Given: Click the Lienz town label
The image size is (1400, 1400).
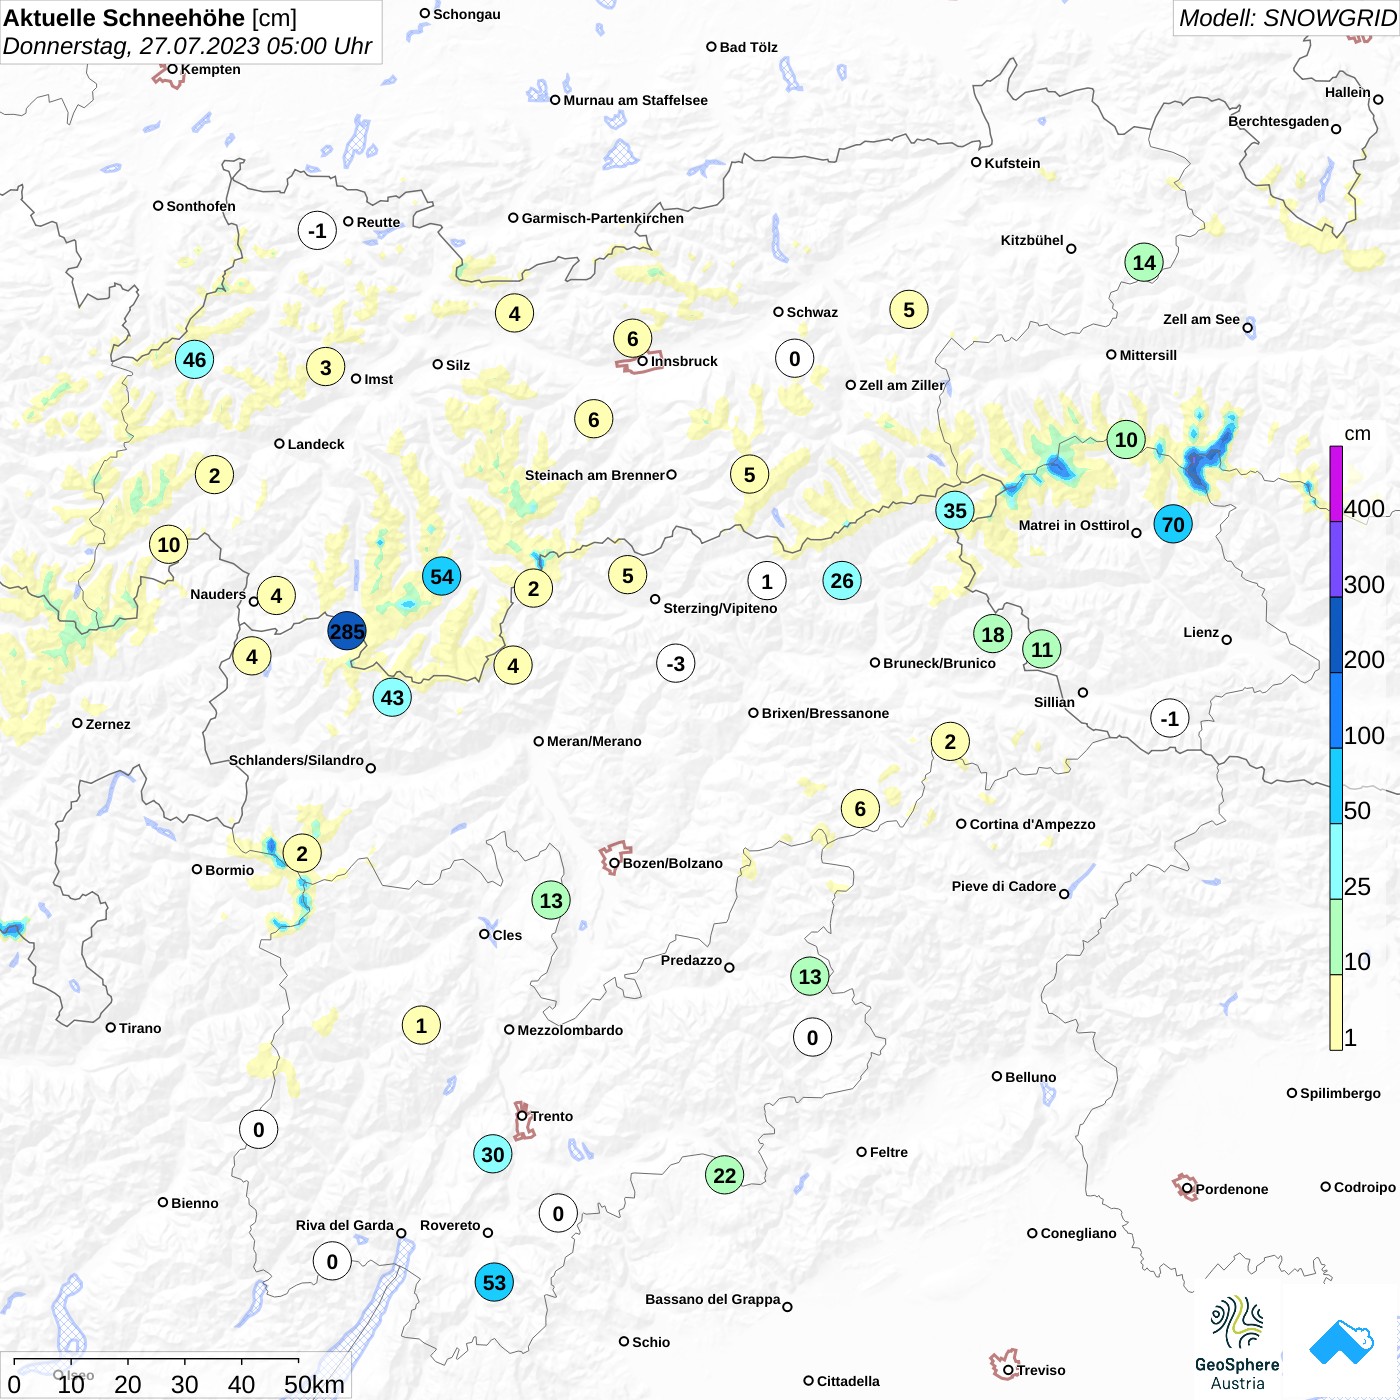Looking at the screenshot, I should [x=1201, y=632].
